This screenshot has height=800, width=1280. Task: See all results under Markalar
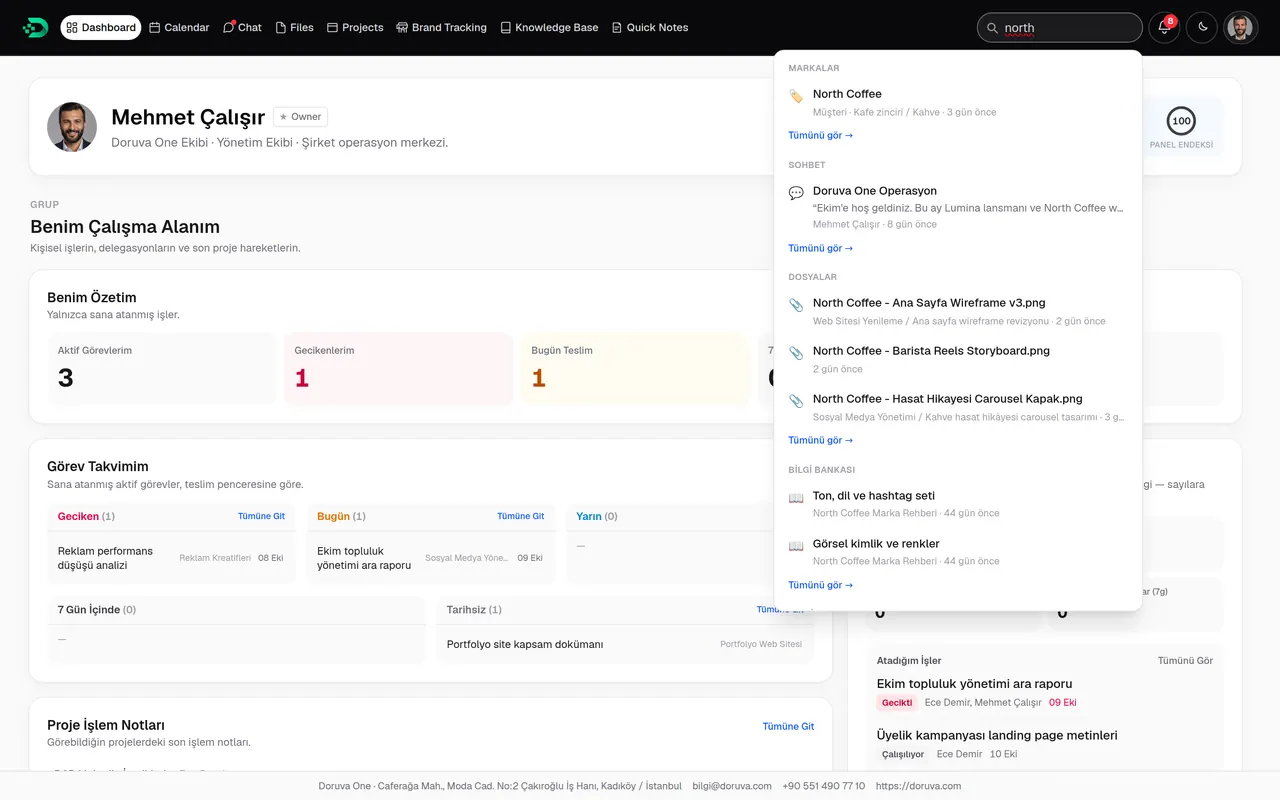[820, 135]
